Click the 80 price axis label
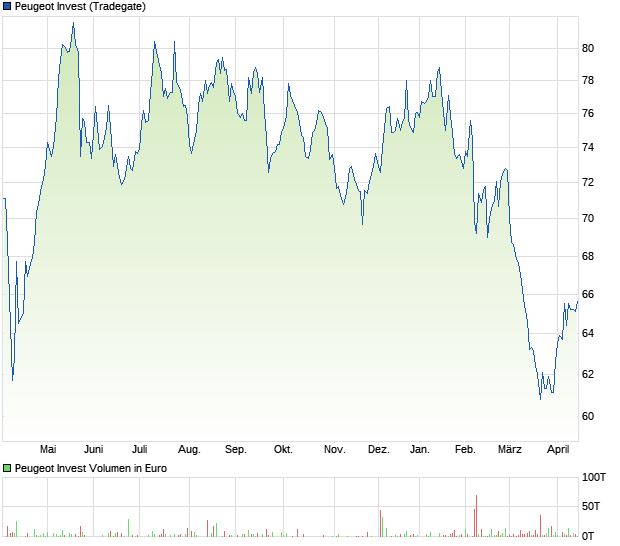This screenshot has height=546, width=620. 588,48
